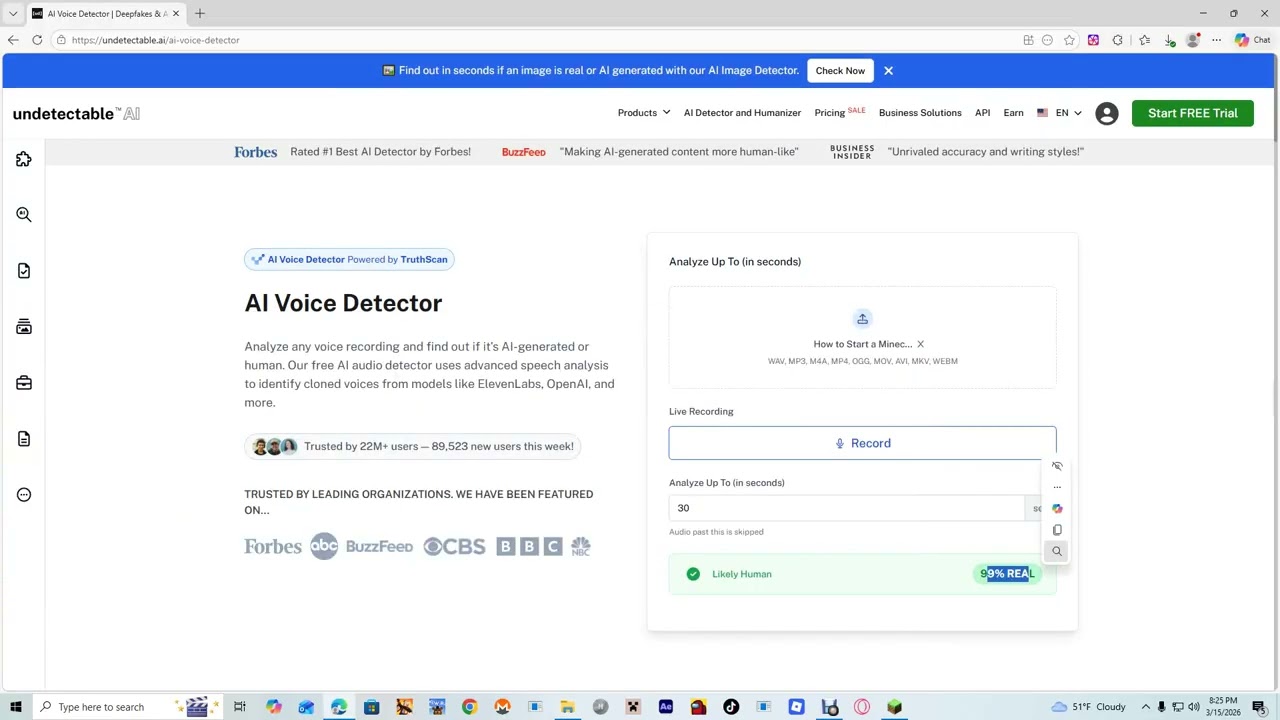The height and width of the screenshot is (720, 1280).
Task: Click the 'Audio past this is skipped' note
Action: coord(716,532)
